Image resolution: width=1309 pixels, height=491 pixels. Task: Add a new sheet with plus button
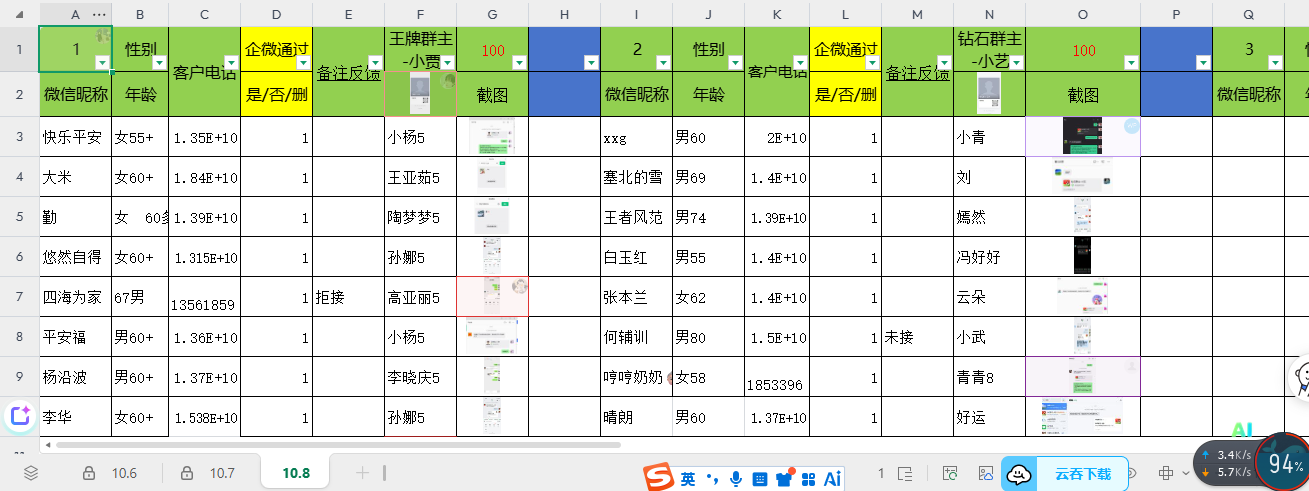[x=362, y=473]
